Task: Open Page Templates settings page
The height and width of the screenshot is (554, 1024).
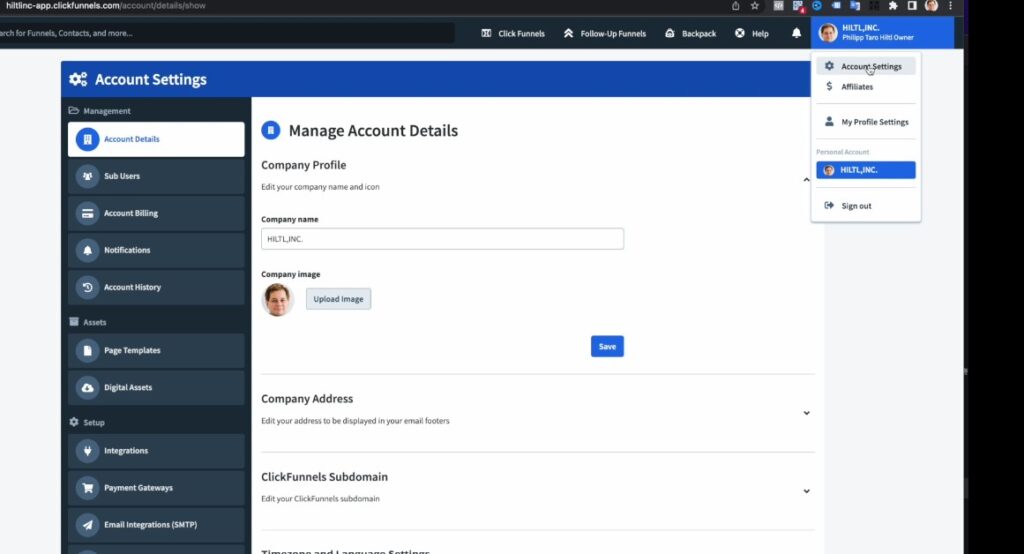Action: 156,351
